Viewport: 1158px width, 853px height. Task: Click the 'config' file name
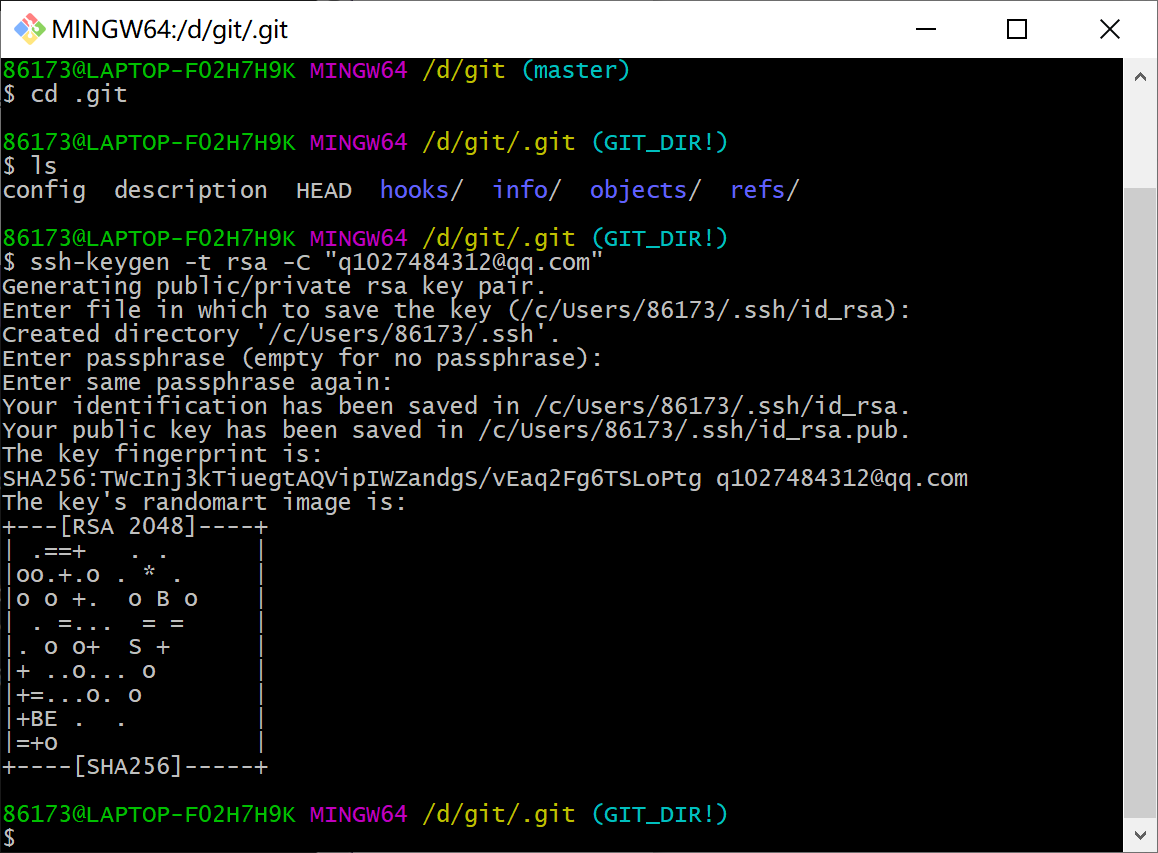(44, 190)
